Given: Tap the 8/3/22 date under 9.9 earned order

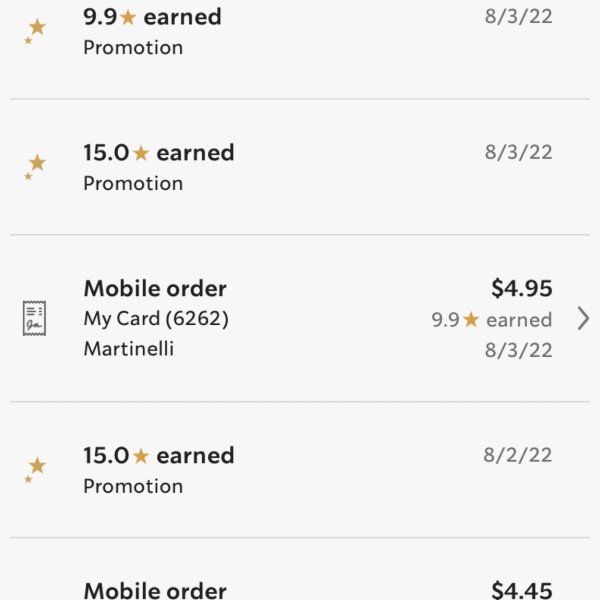Looking at the screenshot, I should [x=518, y=350].
